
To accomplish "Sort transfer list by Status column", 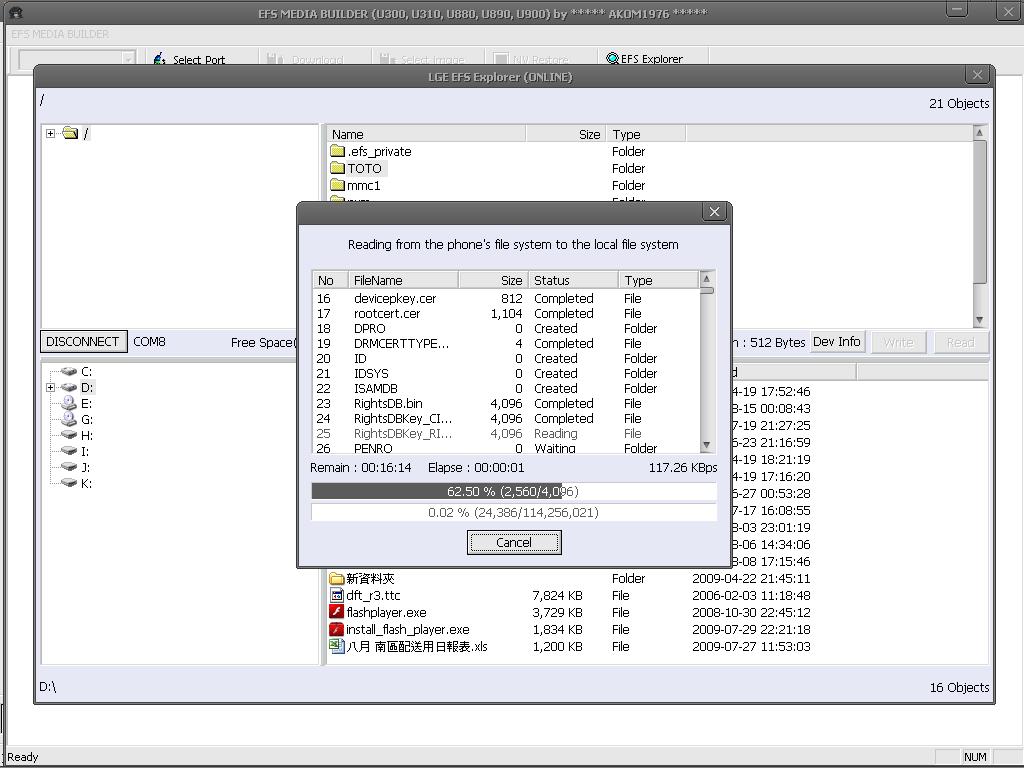I will point(573,280).
